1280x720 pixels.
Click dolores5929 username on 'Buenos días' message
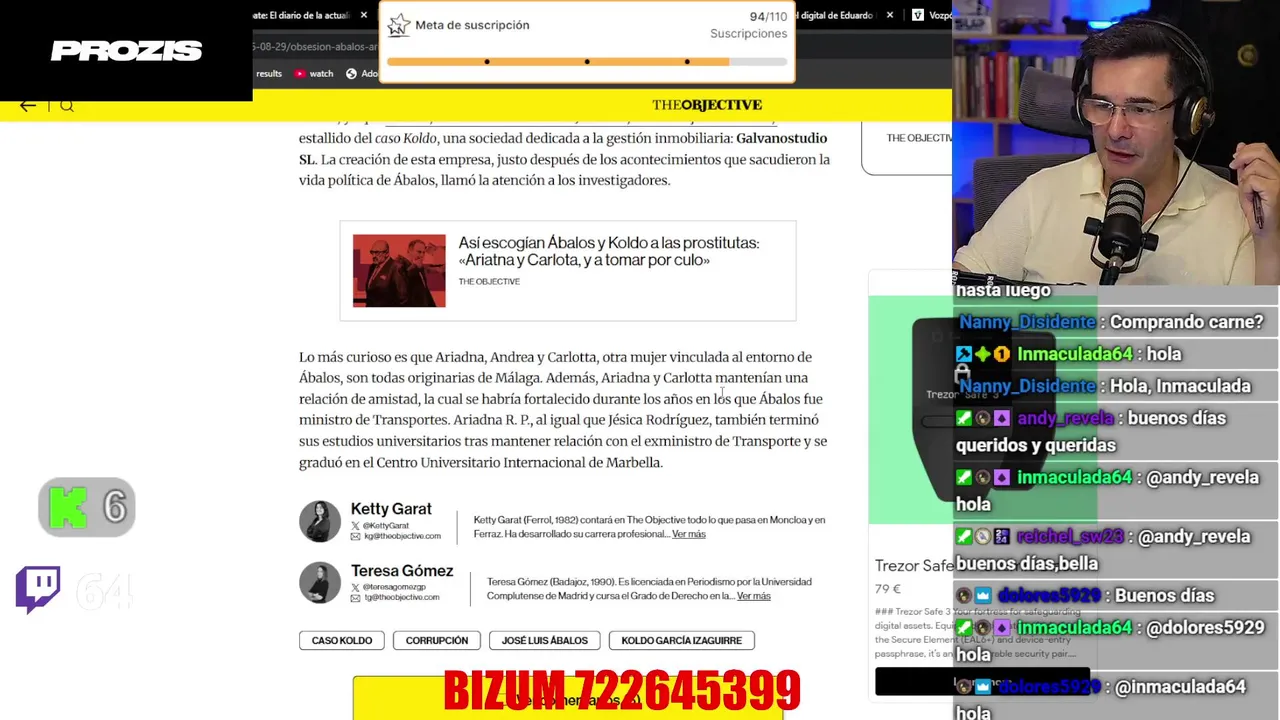click(x=1048, y=596)
